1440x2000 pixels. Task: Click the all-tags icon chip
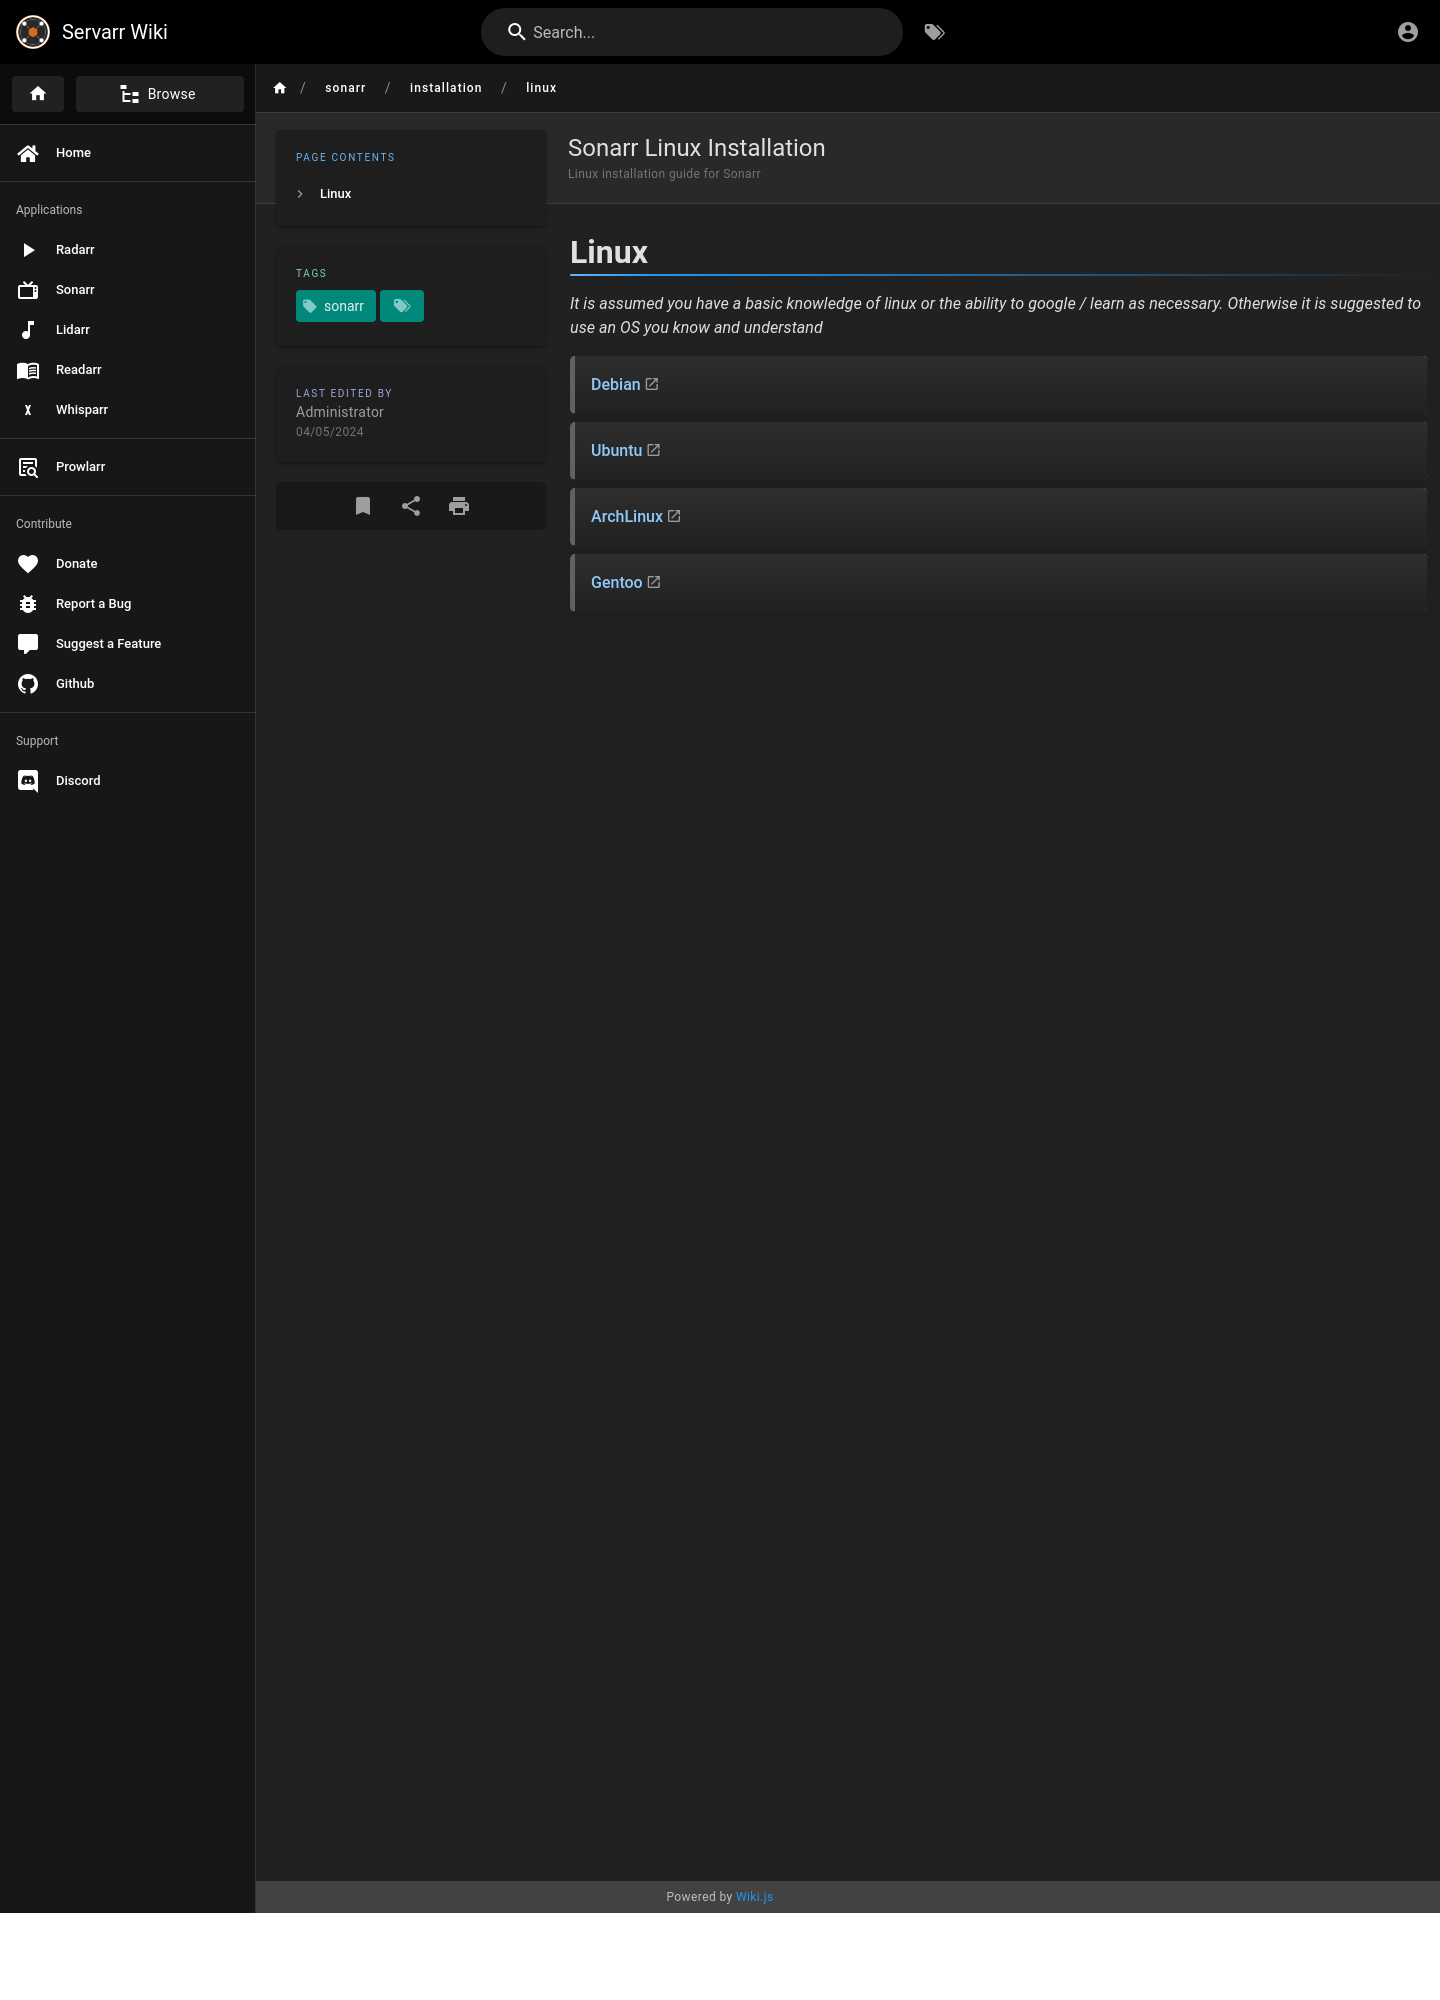point(402,306)
